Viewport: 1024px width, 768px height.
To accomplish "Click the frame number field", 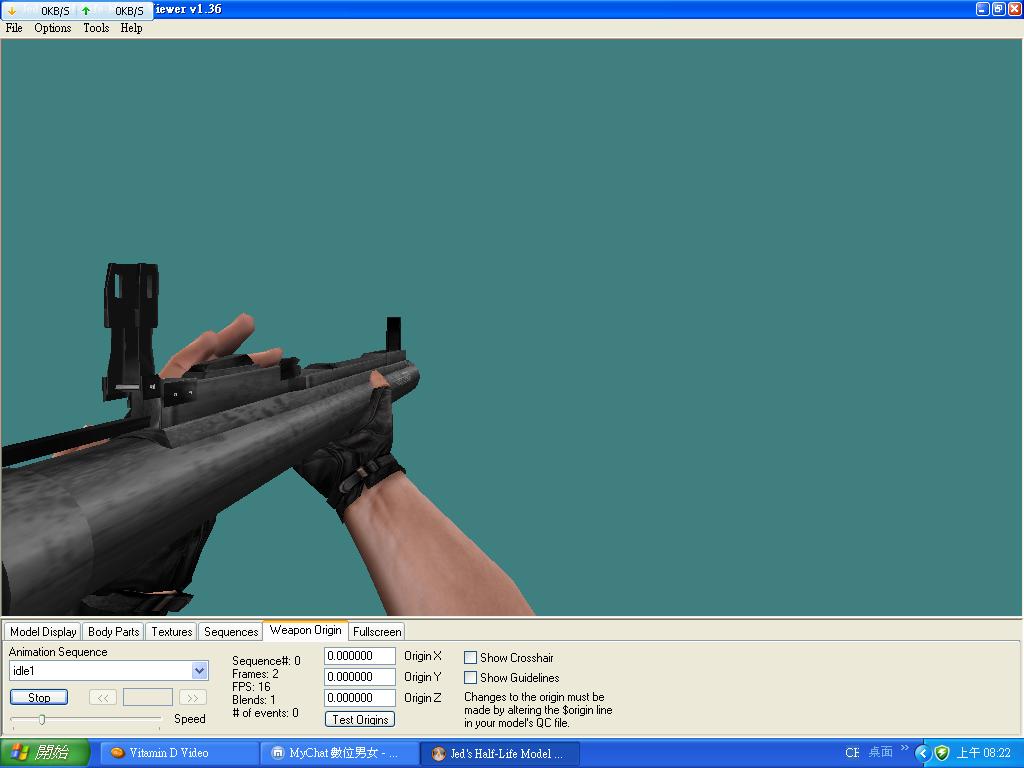I will coord(148,697).
